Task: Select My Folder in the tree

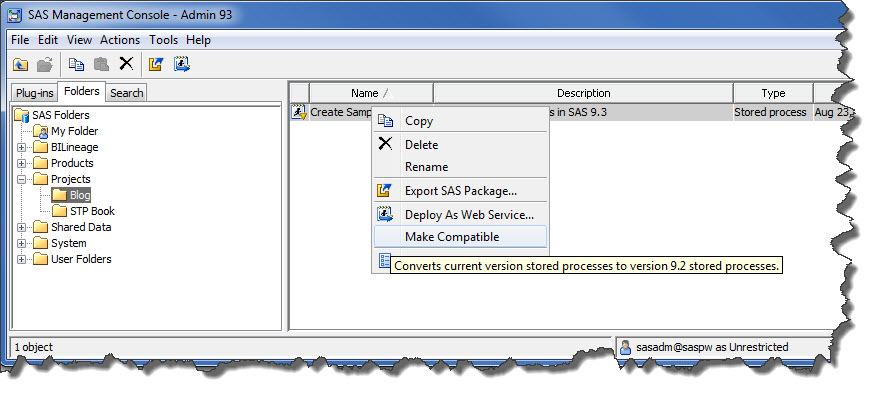Action: click(x=74, y=131)
